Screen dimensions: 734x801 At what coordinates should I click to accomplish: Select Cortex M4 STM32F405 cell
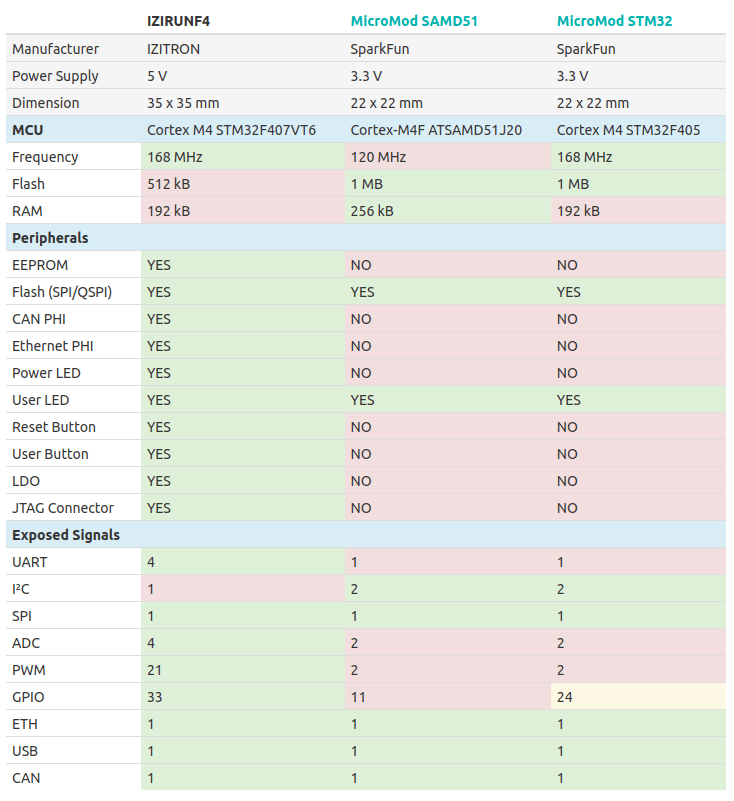pos(628,130)
